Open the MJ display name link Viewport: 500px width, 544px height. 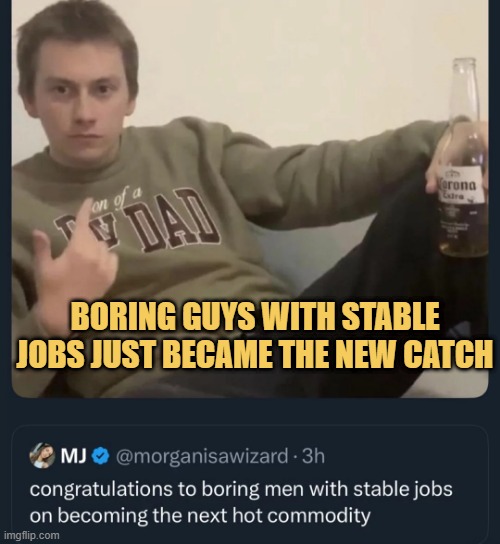pos(73,456)
